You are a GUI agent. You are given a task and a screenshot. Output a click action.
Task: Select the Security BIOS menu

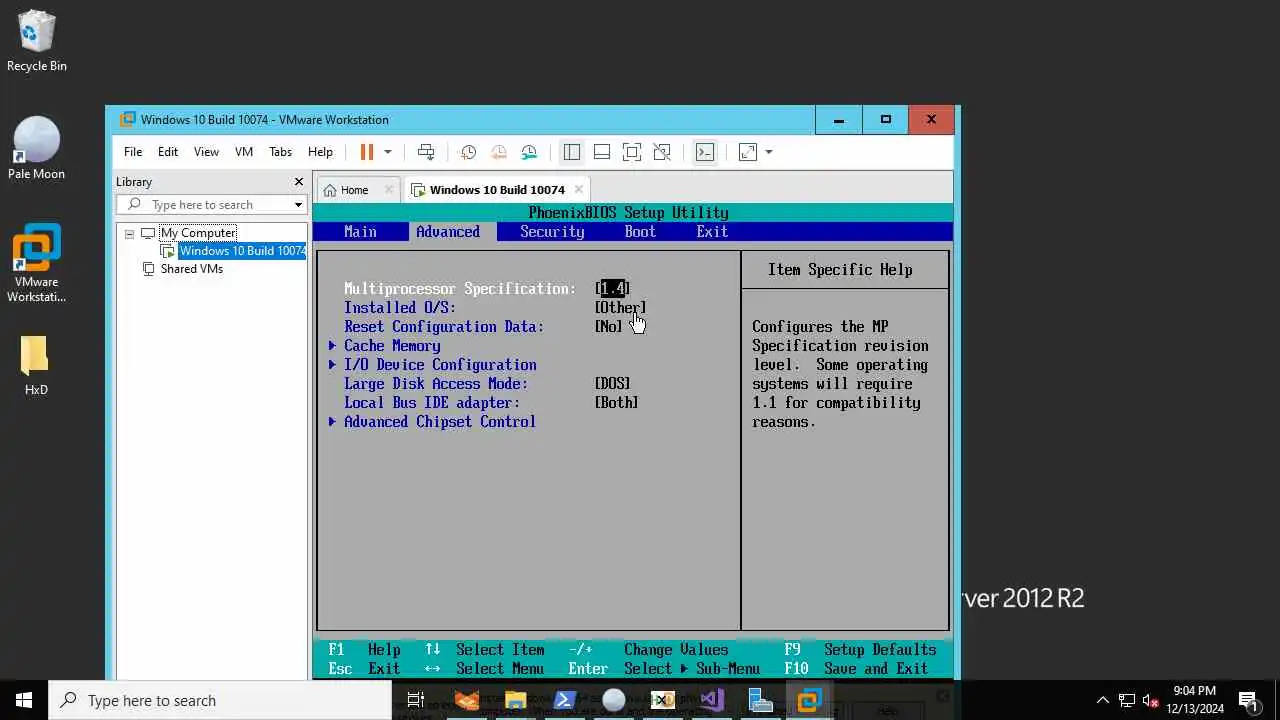click(x=552, y=232)
